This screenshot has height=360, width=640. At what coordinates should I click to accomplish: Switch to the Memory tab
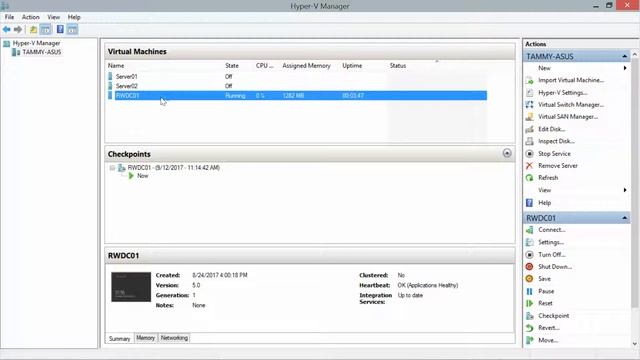tap(146, 338)
